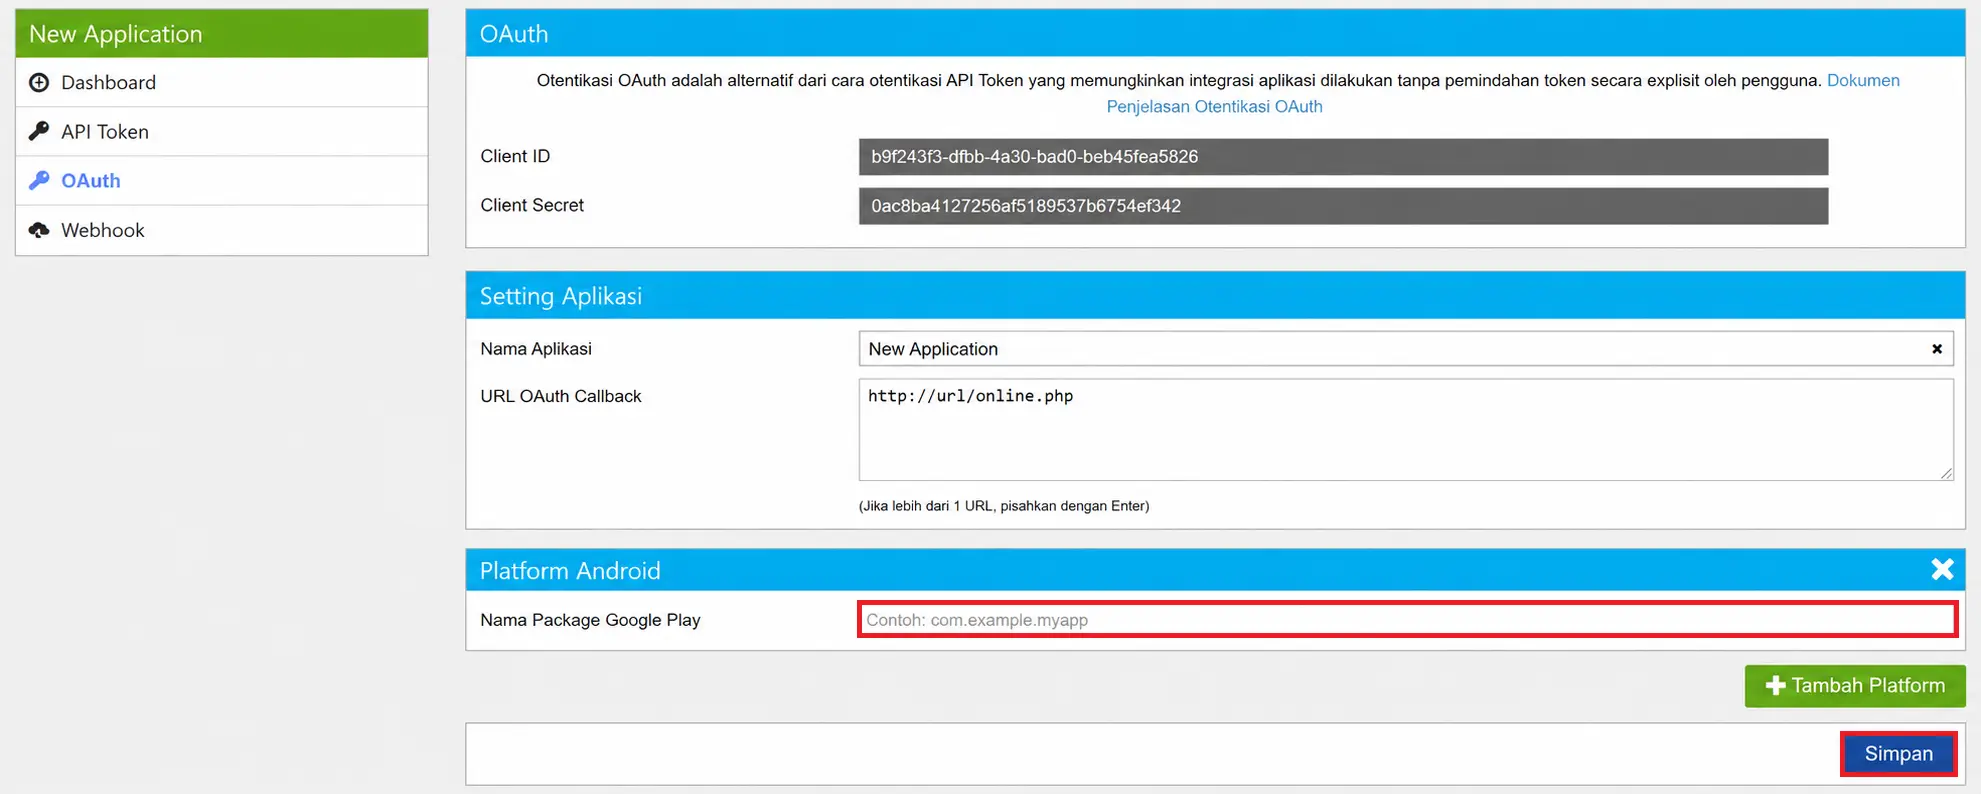Clear Nama Aplikasi field with x icon
Screen dimensions: 1981x794
point(1937,349)
